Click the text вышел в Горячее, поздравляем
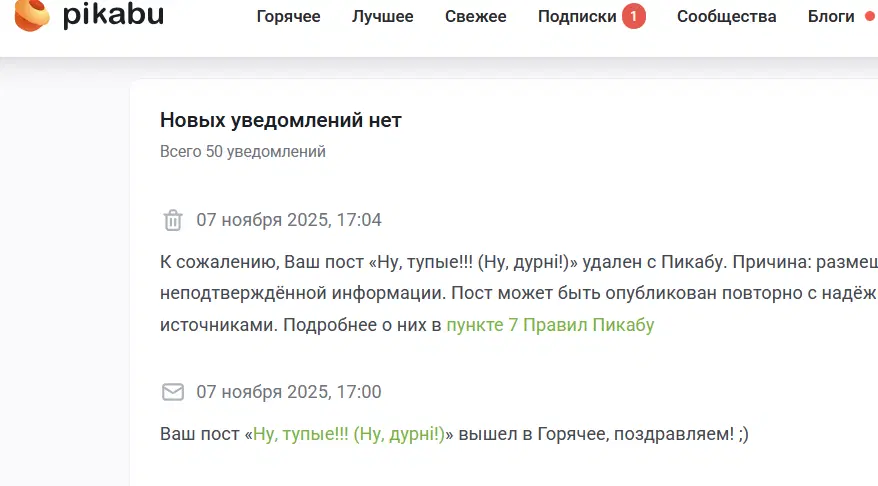878x486 pixels. (x=600, y=434)
